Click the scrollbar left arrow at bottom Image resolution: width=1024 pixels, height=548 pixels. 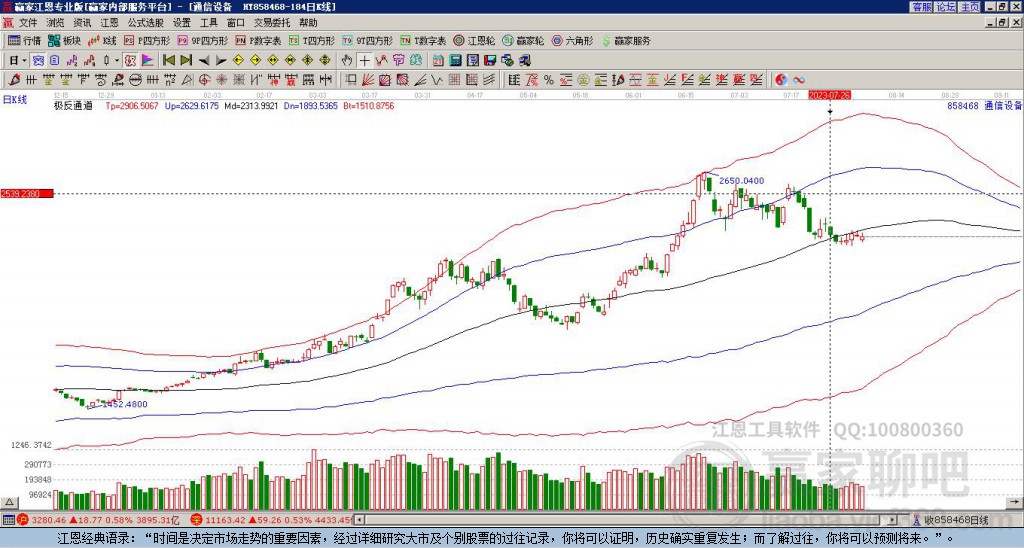click(360, 520)
